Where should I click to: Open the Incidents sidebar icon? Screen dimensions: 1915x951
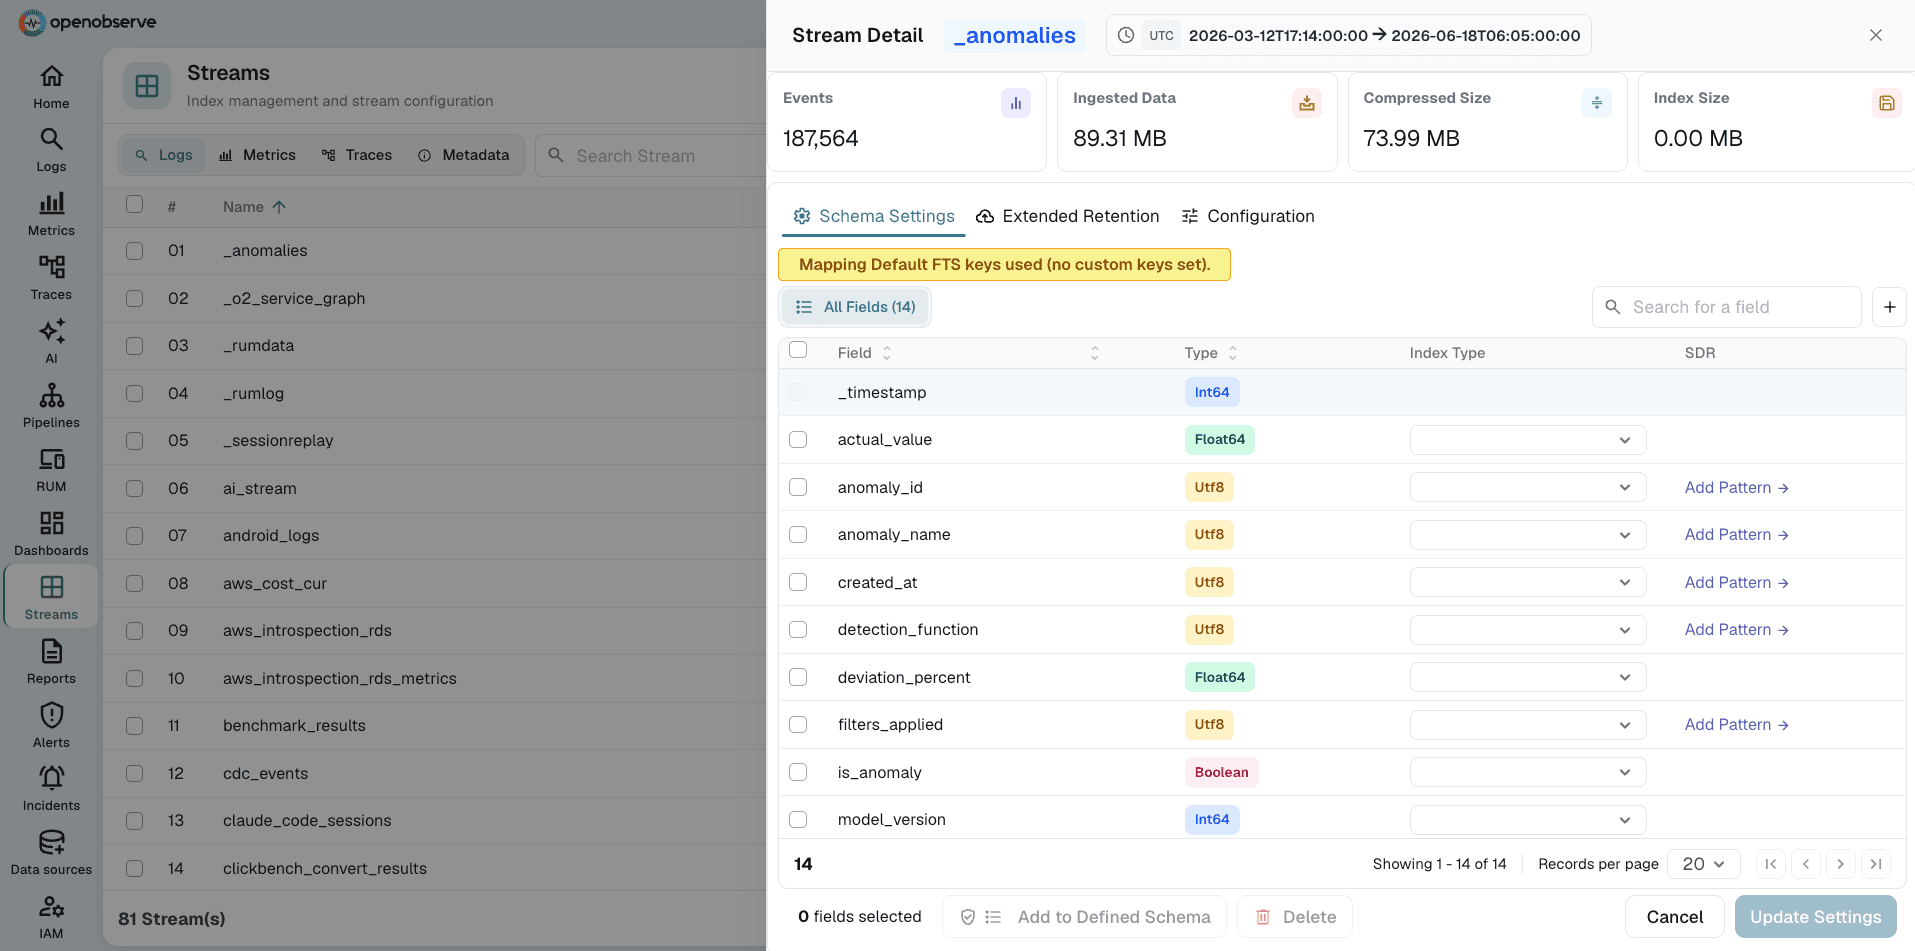51,789
